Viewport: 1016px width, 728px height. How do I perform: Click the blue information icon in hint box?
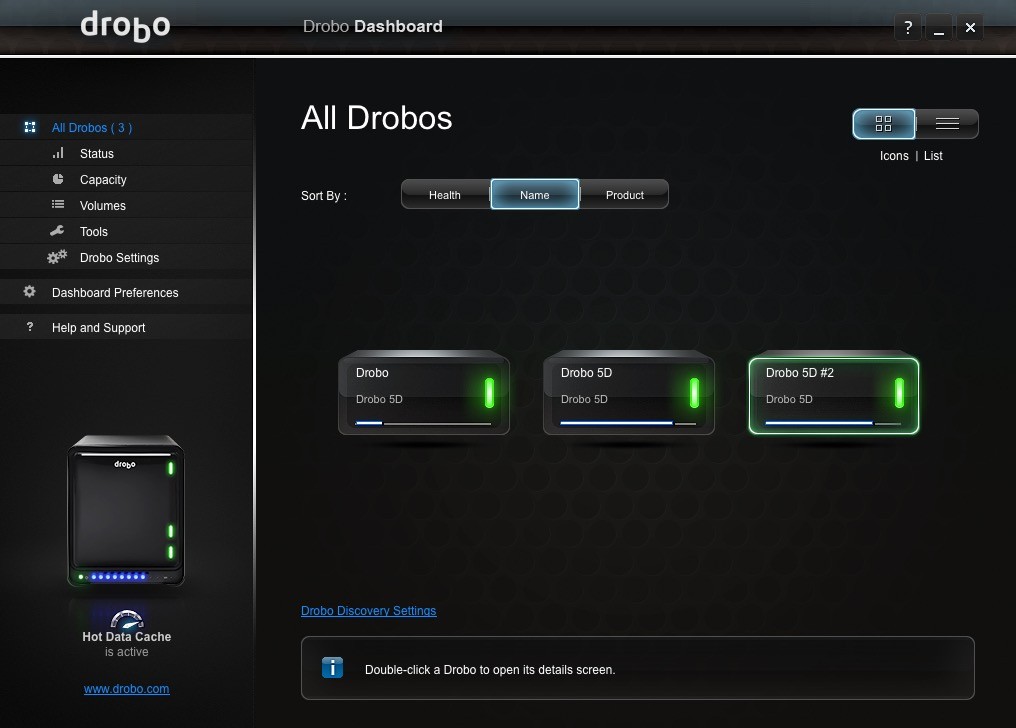tap(332, 667)
